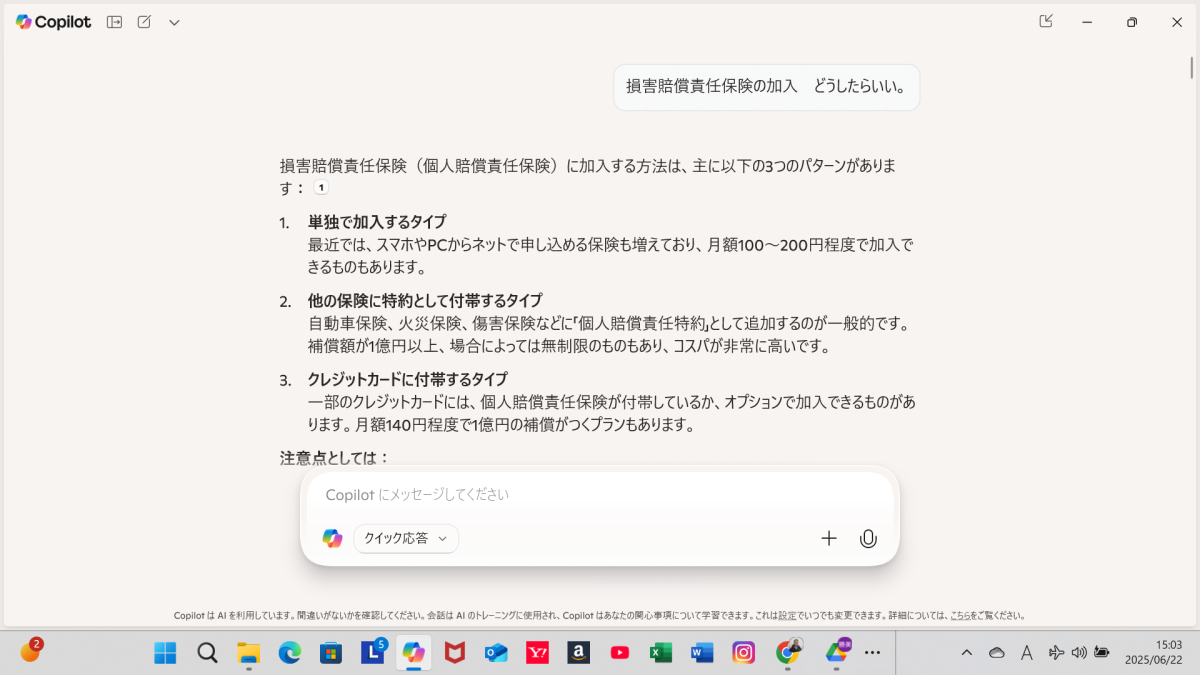1200x675 pixels.
Task: Open the クイック応答 mode dropdown
Action: tap(406, 538)
